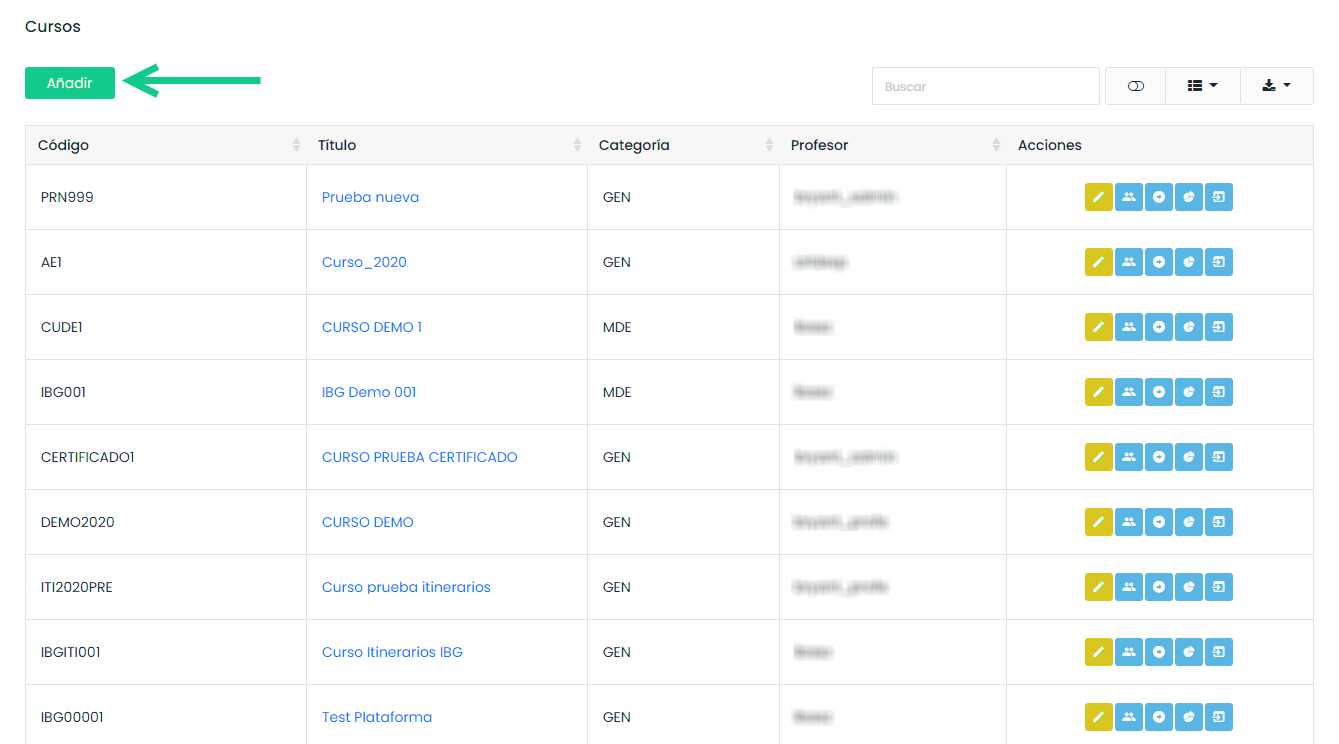Viewport: 1339px width, 744px height.
Task: Click enter icon for IBG00001 course
Action: (x=1218, y=717)
